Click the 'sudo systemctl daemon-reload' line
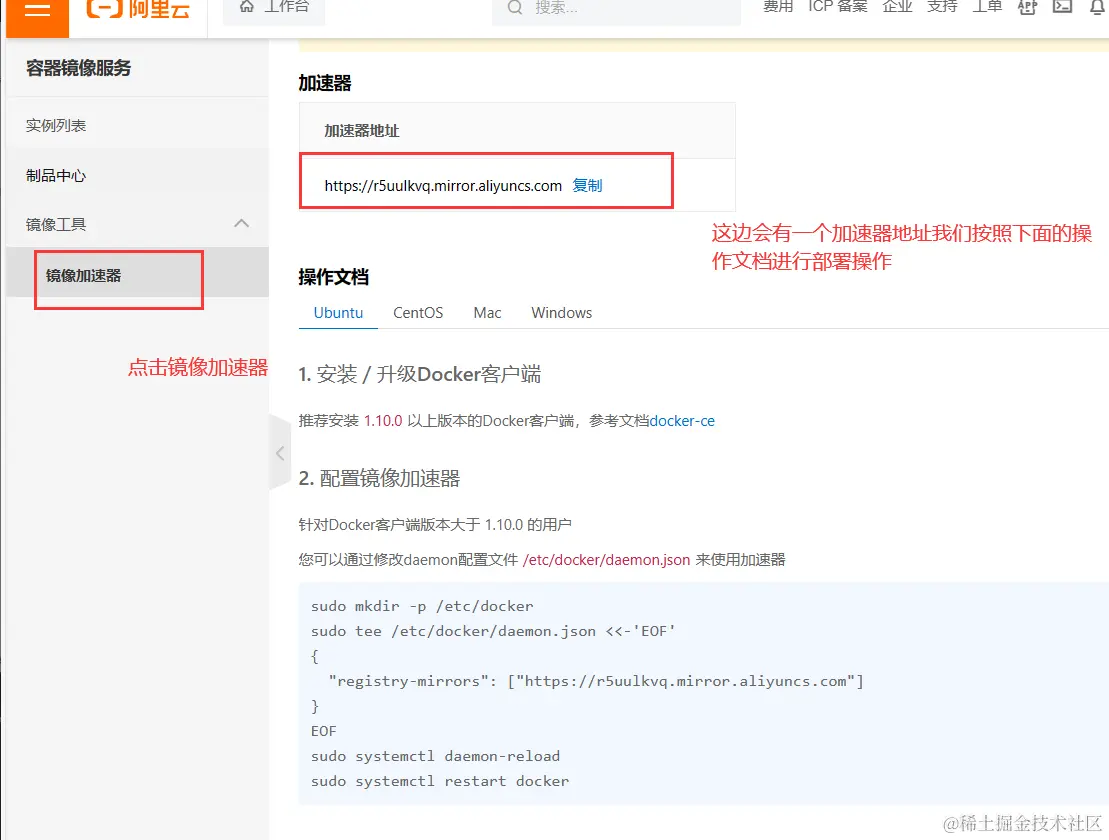The width and height of the screenshot is (1109, 840). point(435,756)
